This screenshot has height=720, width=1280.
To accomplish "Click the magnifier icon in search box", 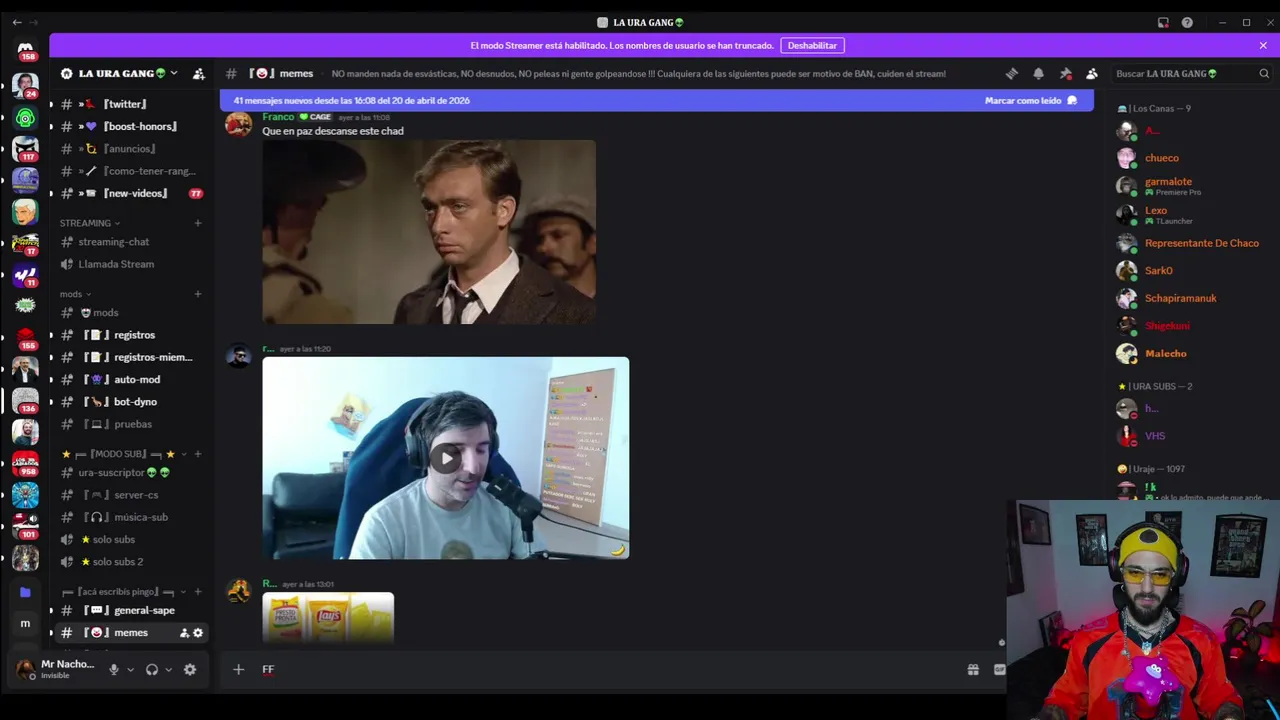I will coord(1264,74).
